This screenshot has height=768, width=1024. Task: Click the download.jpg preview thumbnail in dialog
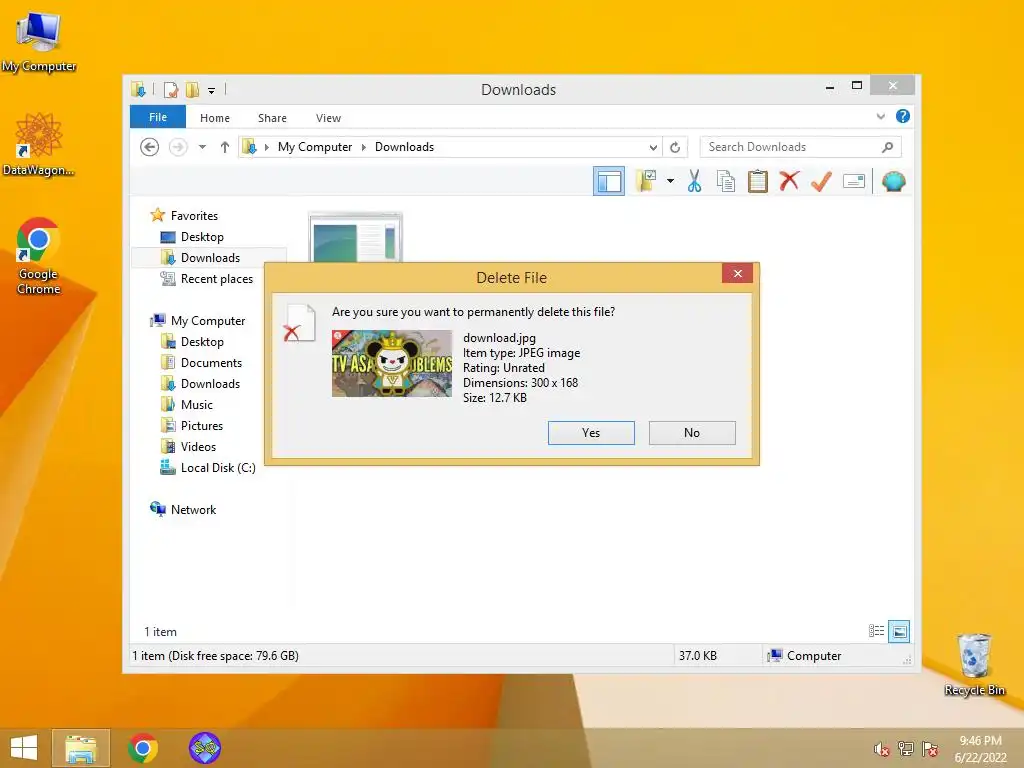(x=392, y=363)
